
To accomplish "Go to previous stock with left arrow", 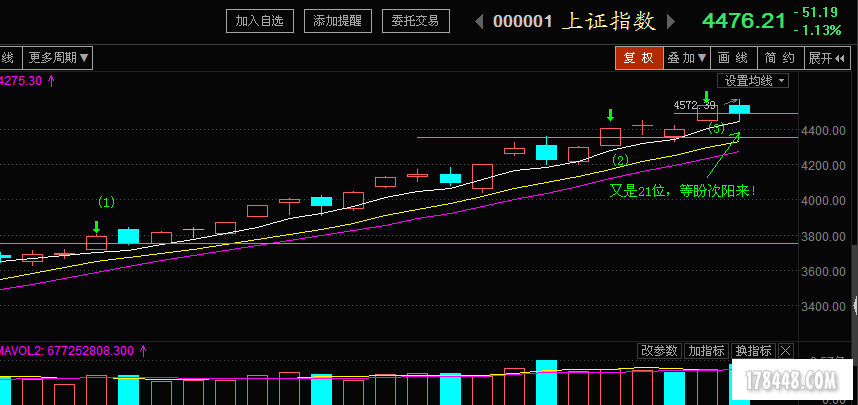I will pyautogui.click(x=479, y=22).
